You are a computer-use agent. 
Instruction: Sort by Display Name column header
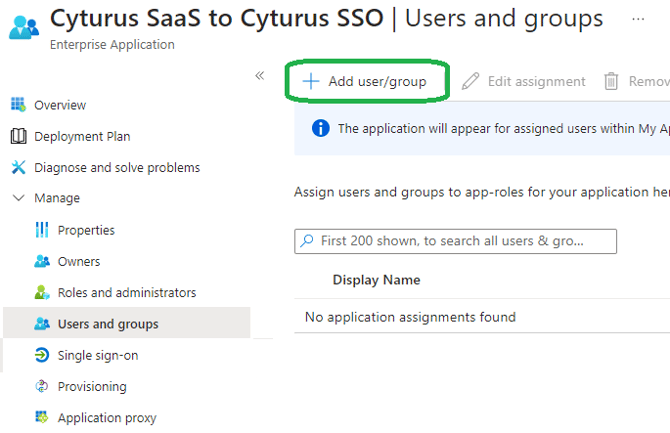pos(376,280)
